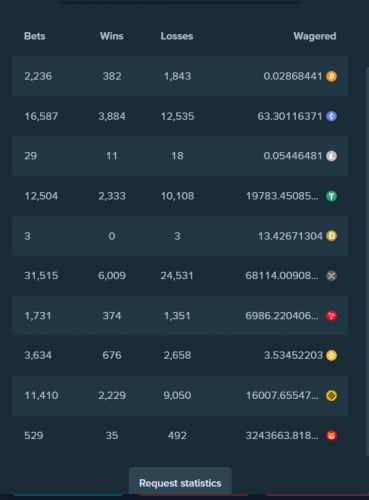Select the bets value 31,515
This screenshot has height=500, width=369.
point(41,276)
